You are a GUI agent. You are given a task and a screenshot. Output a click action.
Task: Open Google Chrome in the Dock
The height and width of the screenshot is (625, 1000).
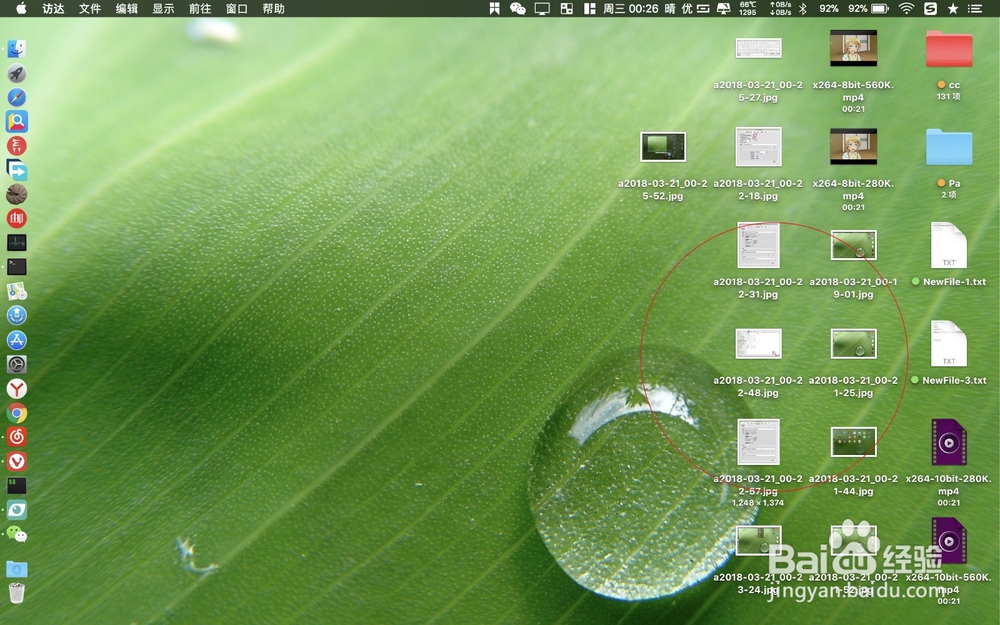click(17, 413)
